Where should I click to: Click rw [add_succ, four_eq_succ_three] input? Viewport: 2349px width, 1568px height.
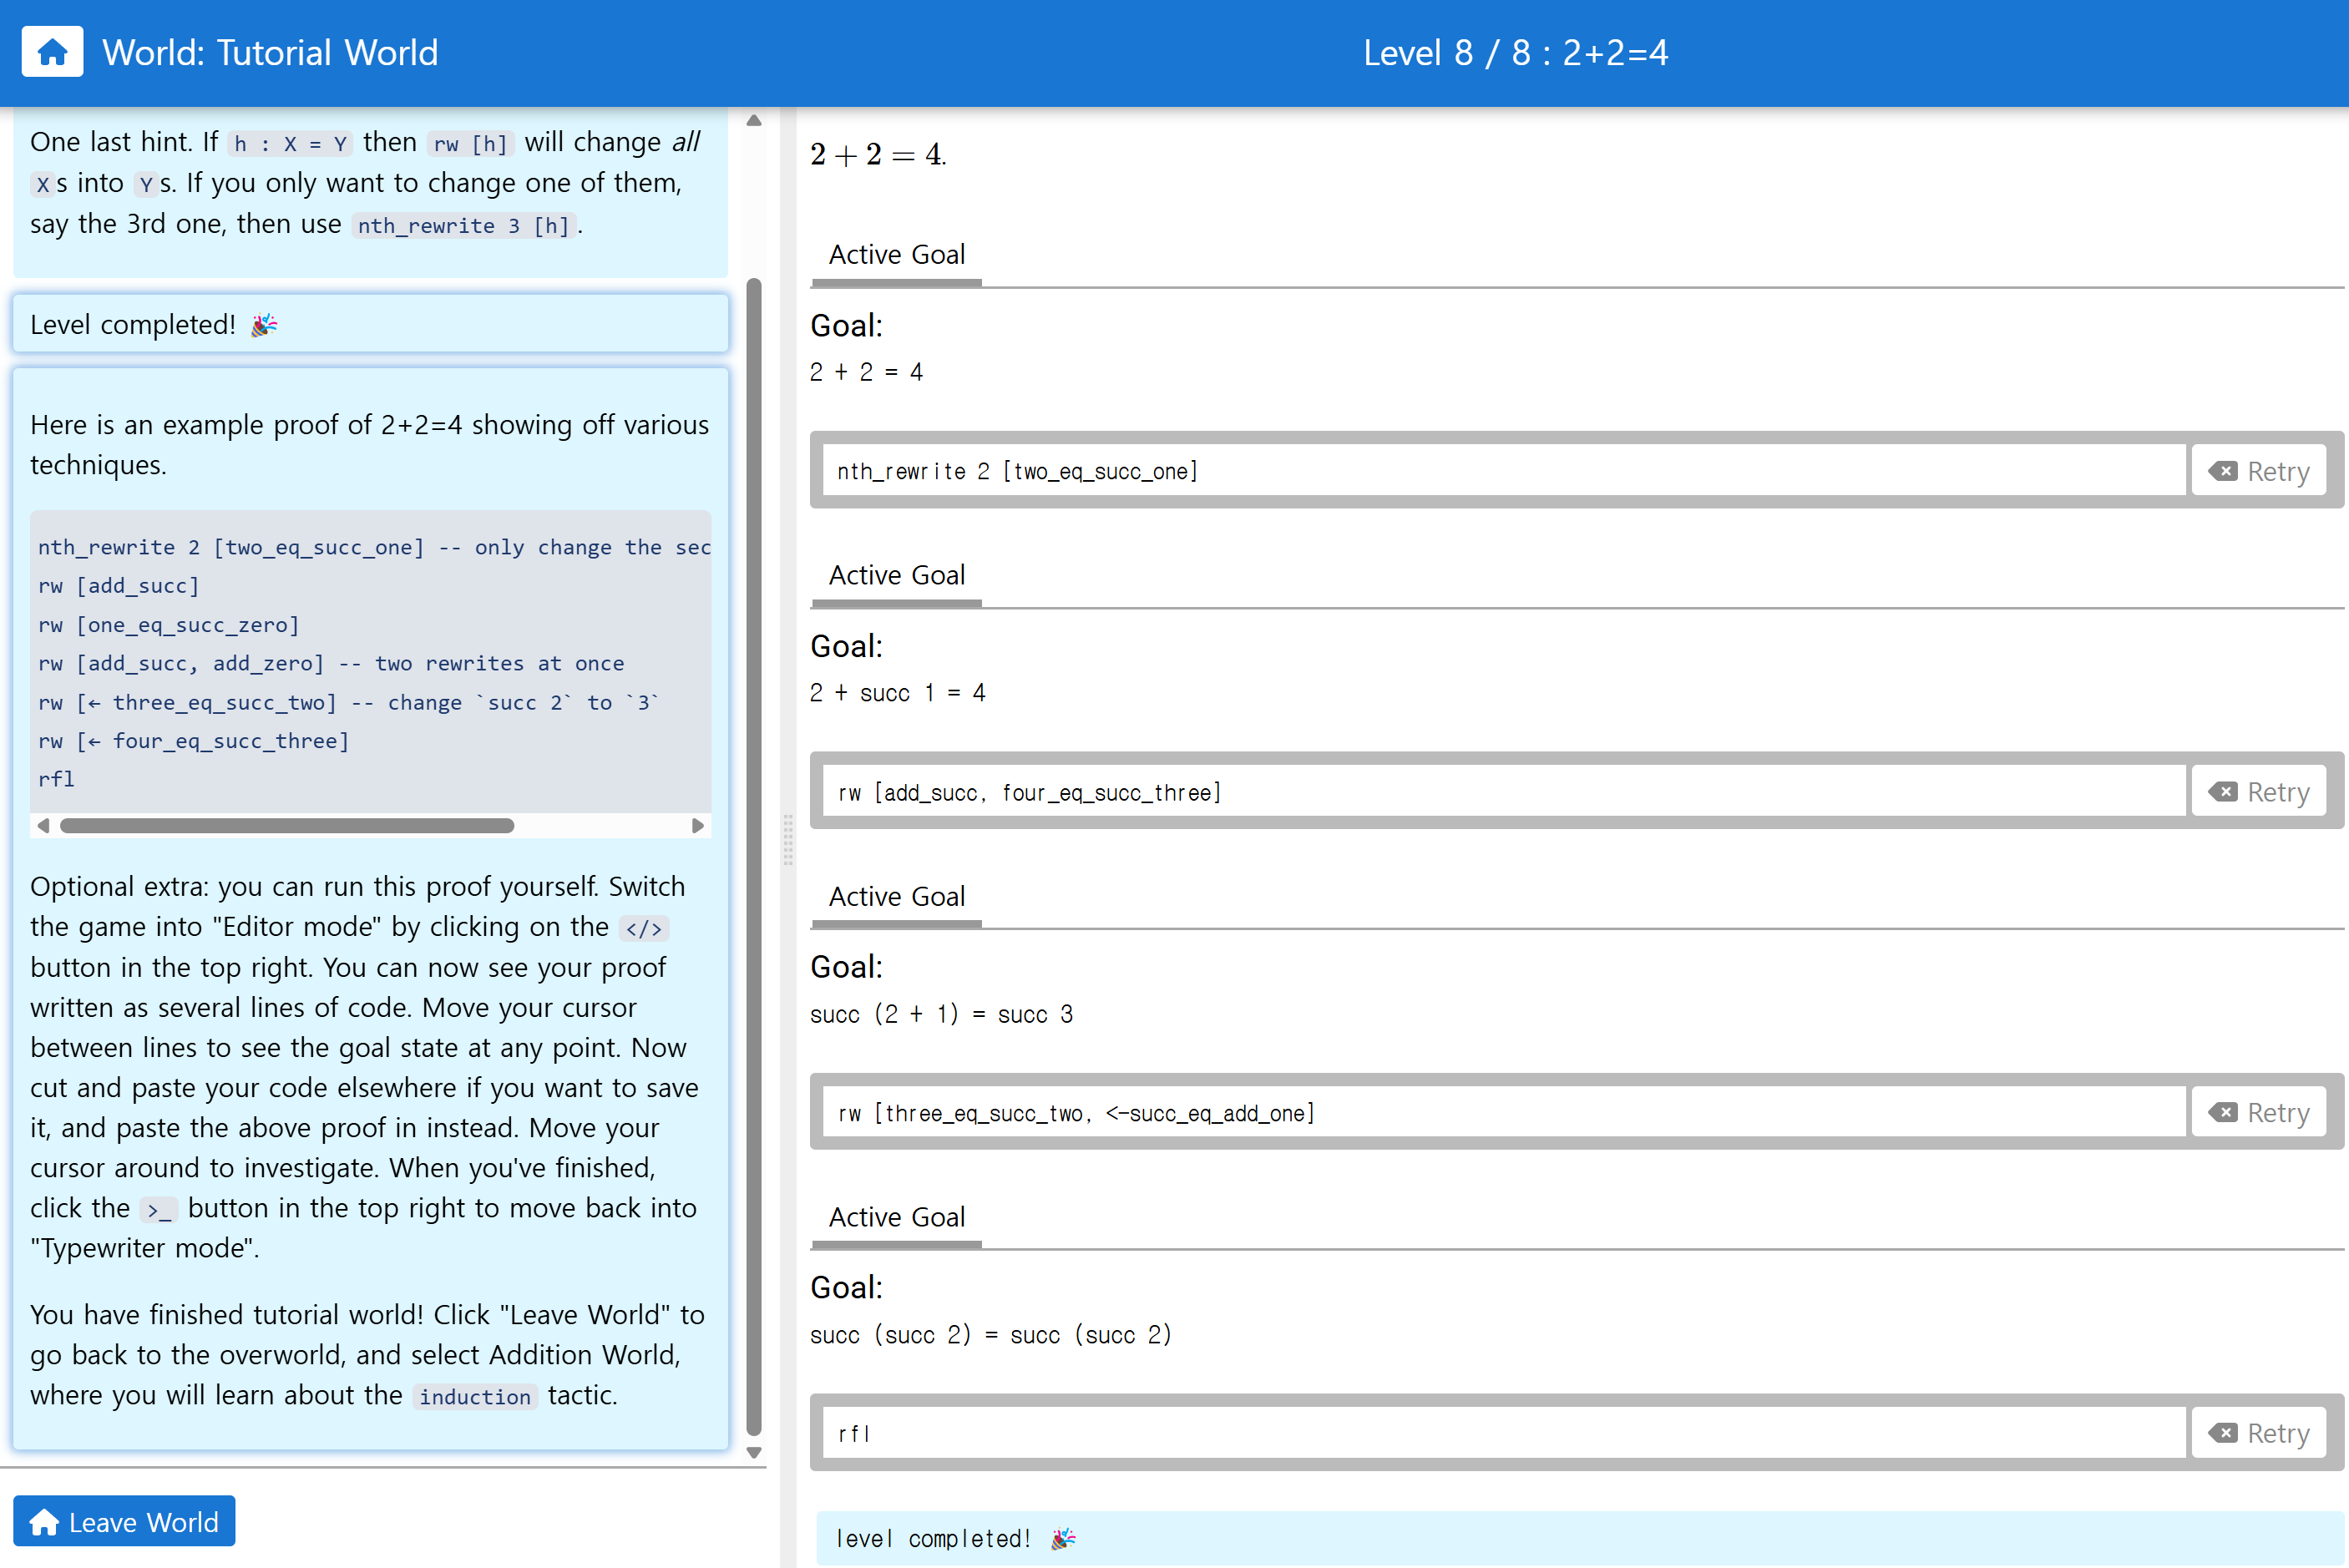point(1500,792)
